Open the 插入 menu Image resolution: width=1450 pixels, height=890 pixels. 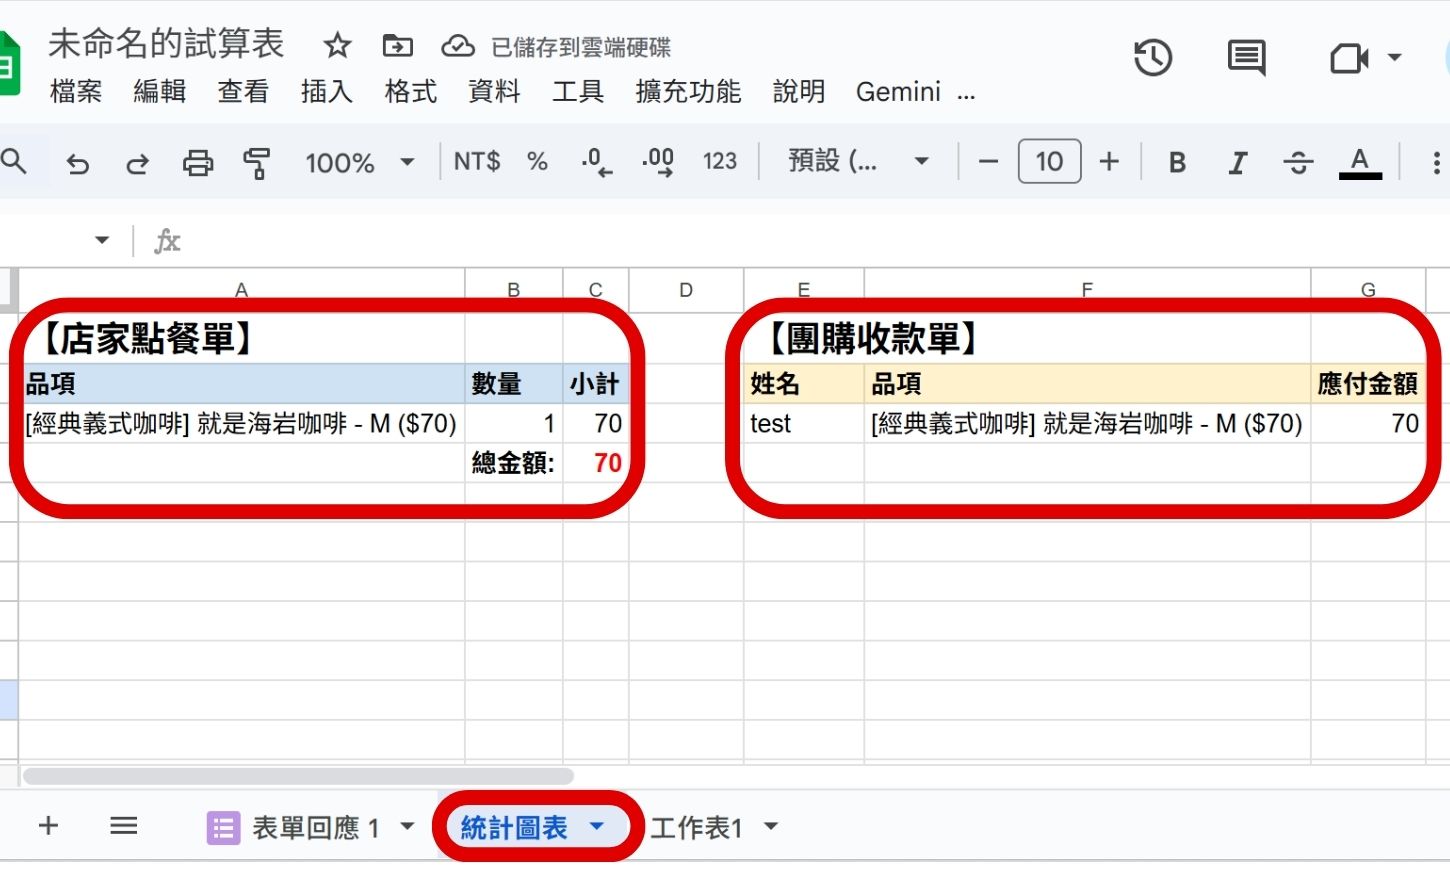point(327,92)
